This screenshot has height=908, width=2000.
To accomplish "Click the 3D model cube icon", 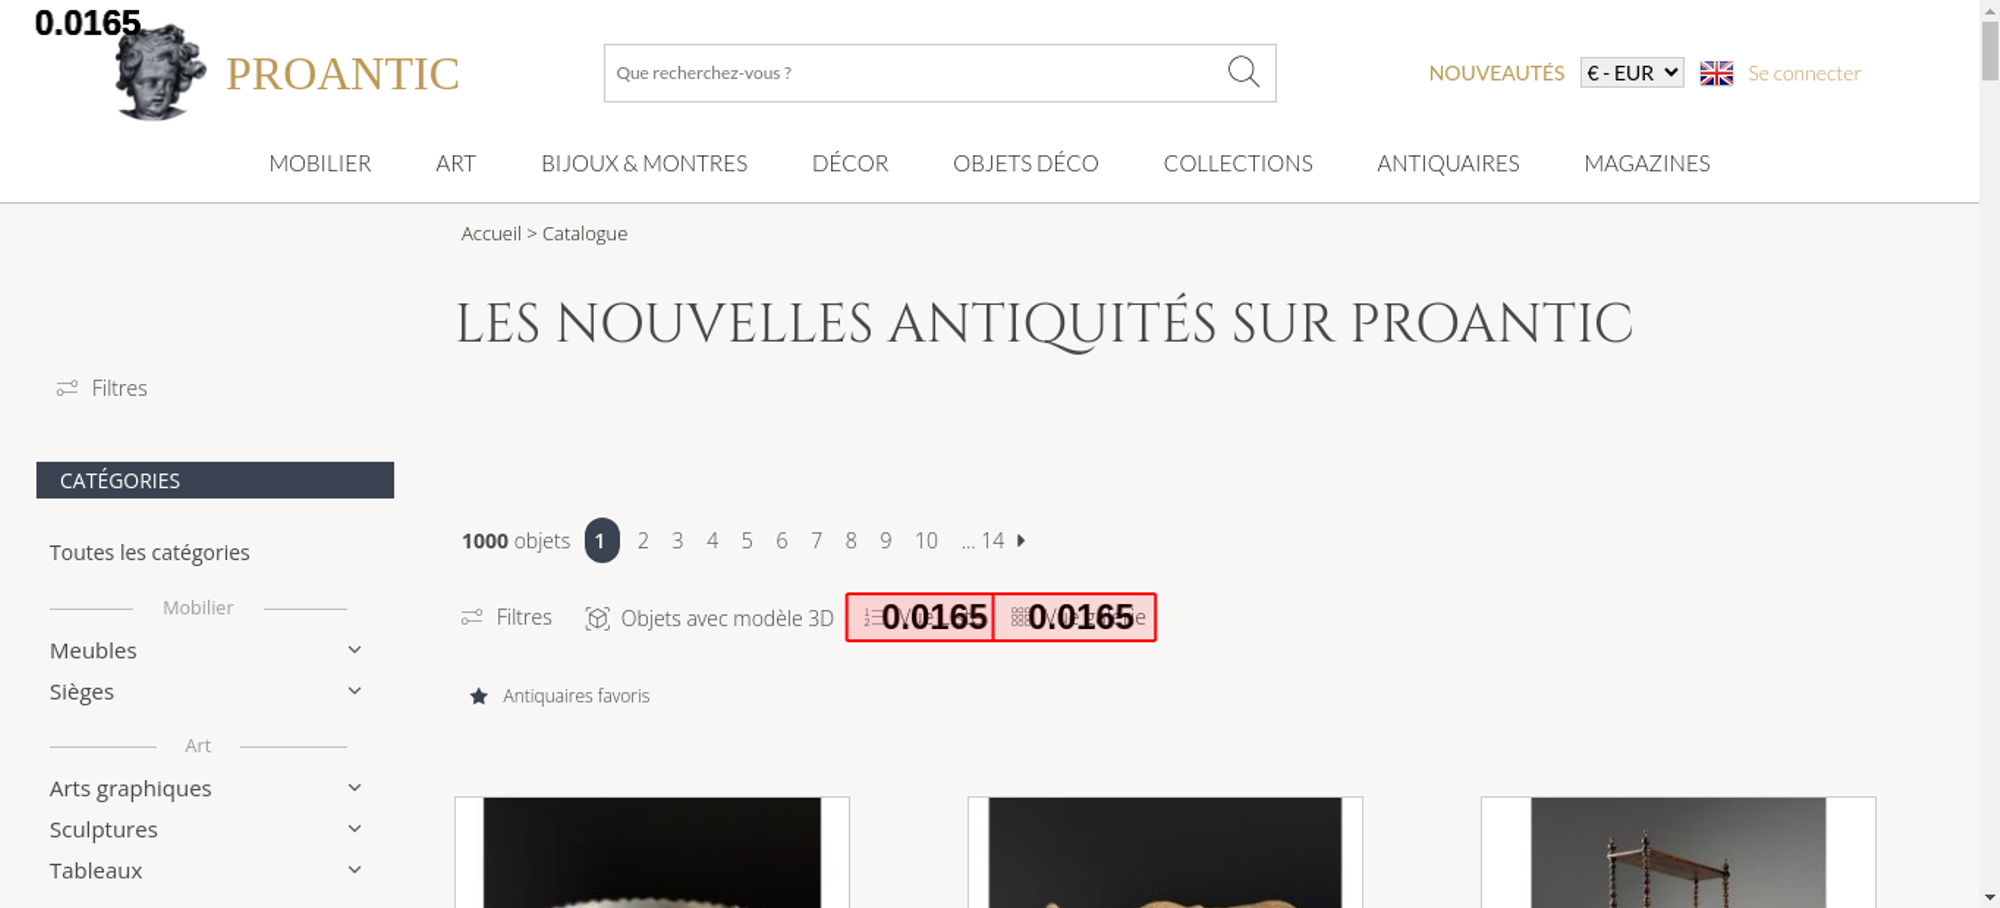I will tap(597, 618).
